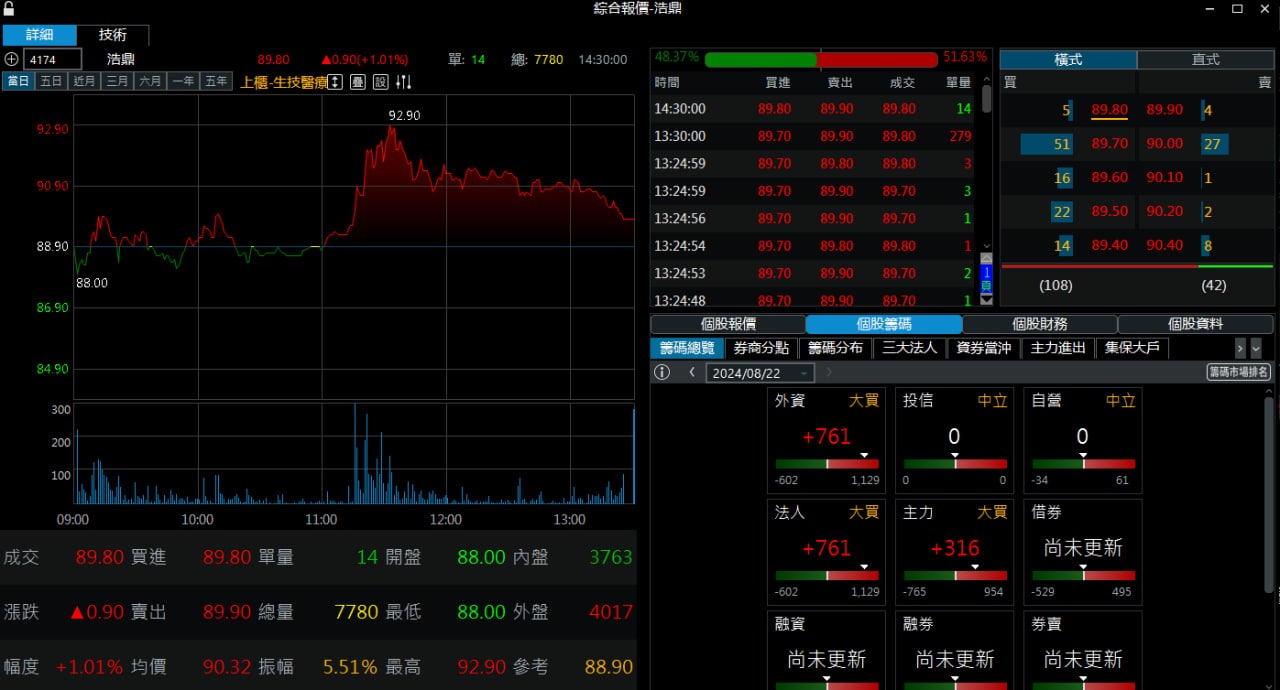The width and height of the screenshot is (1280, 690).
Task: Go to the previous date with left arrow
Action: (692, 372)
